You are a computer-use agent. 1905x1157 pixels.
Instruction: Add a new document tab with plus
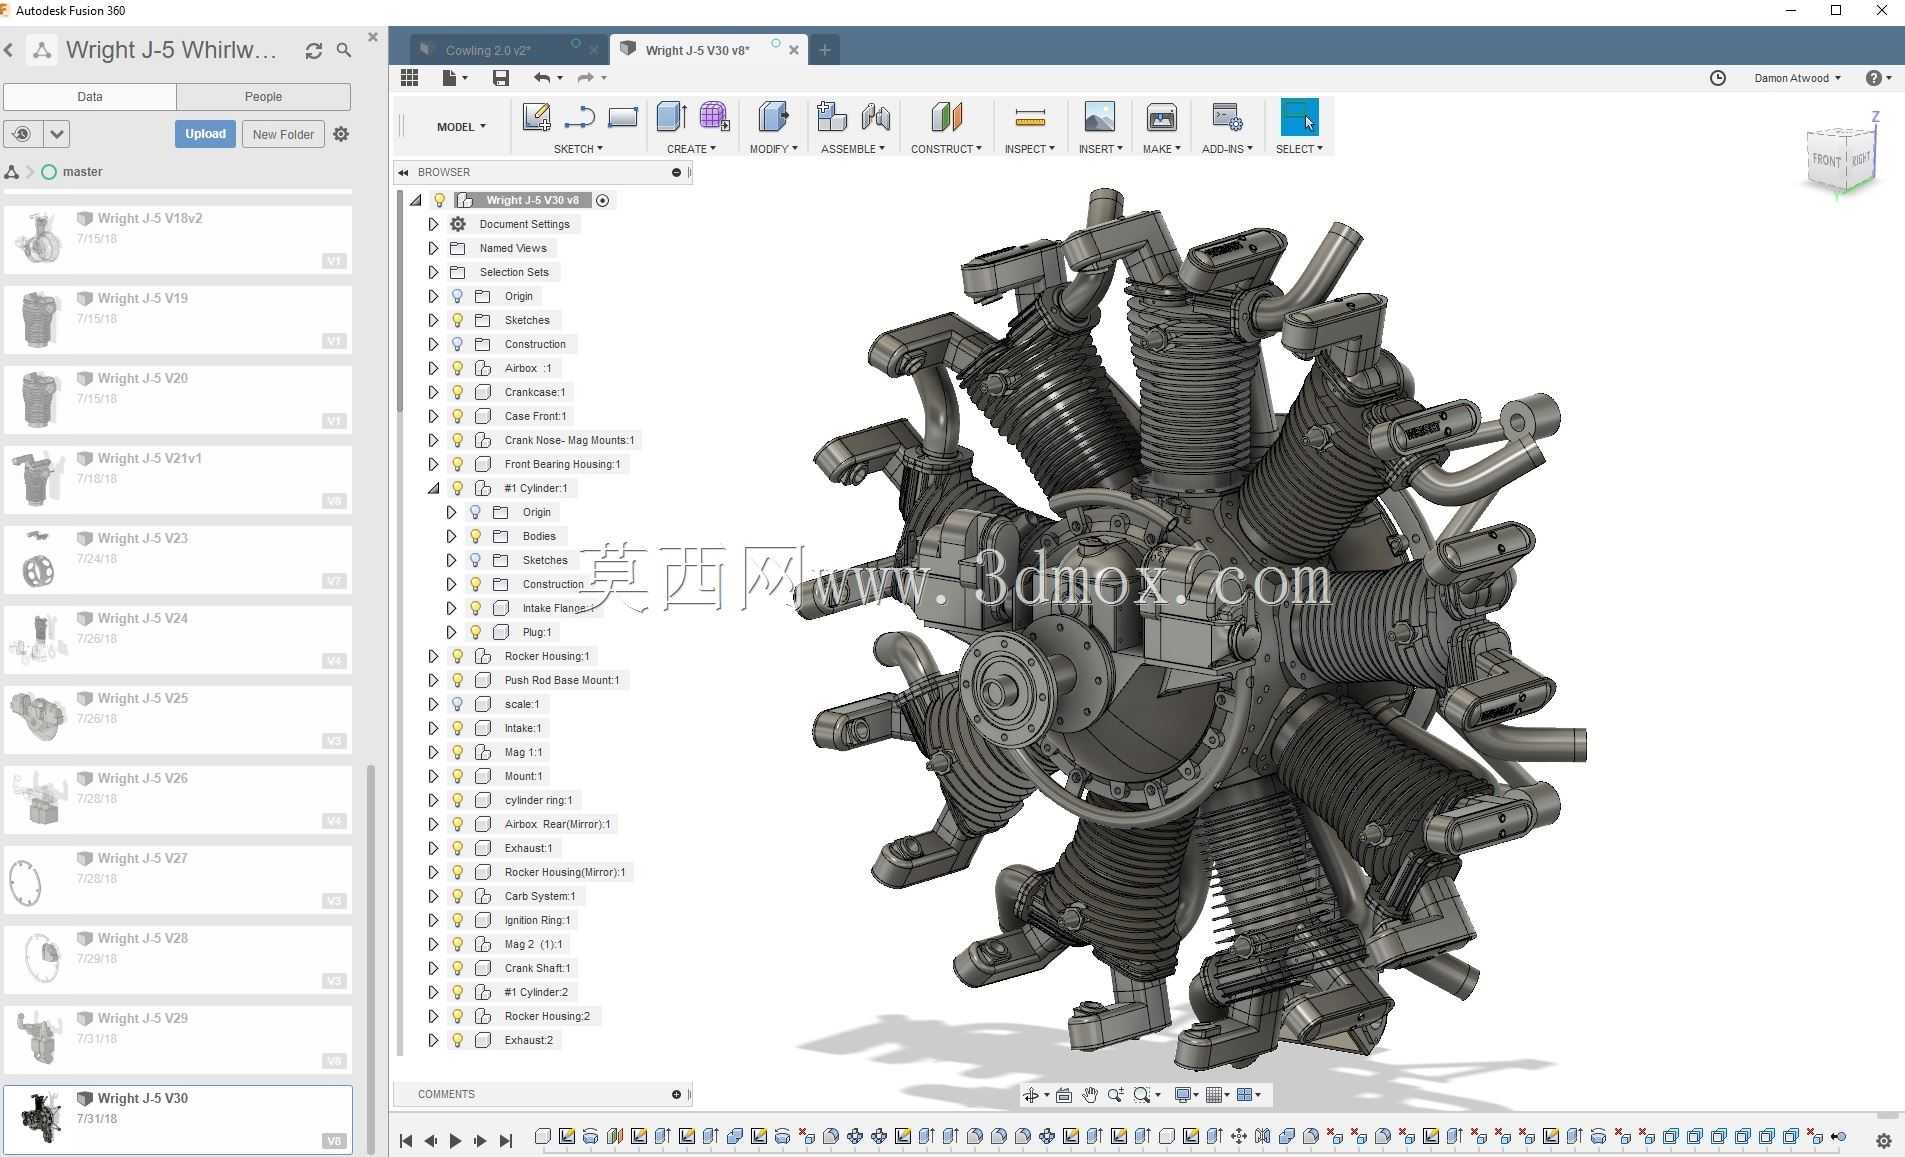click(825, 50)
